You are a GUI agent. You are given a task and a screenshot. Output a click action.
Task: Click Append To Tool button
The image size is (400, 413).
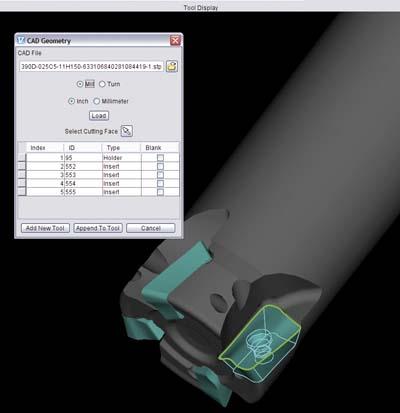tap(98, 228)
